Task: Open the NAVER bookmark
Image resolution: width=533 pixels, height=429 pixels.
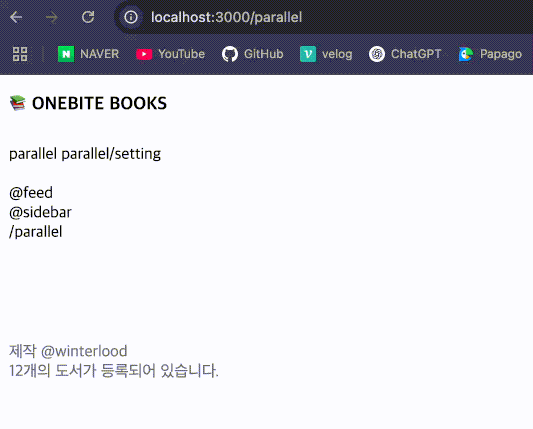Action: coord(88,54)
